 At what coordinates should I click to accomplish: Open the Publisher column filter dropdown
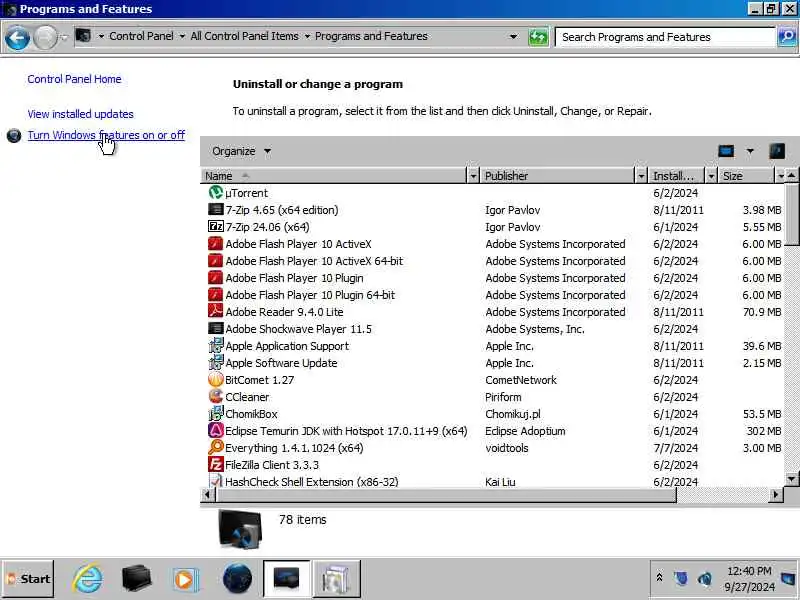tap(641, 176)
